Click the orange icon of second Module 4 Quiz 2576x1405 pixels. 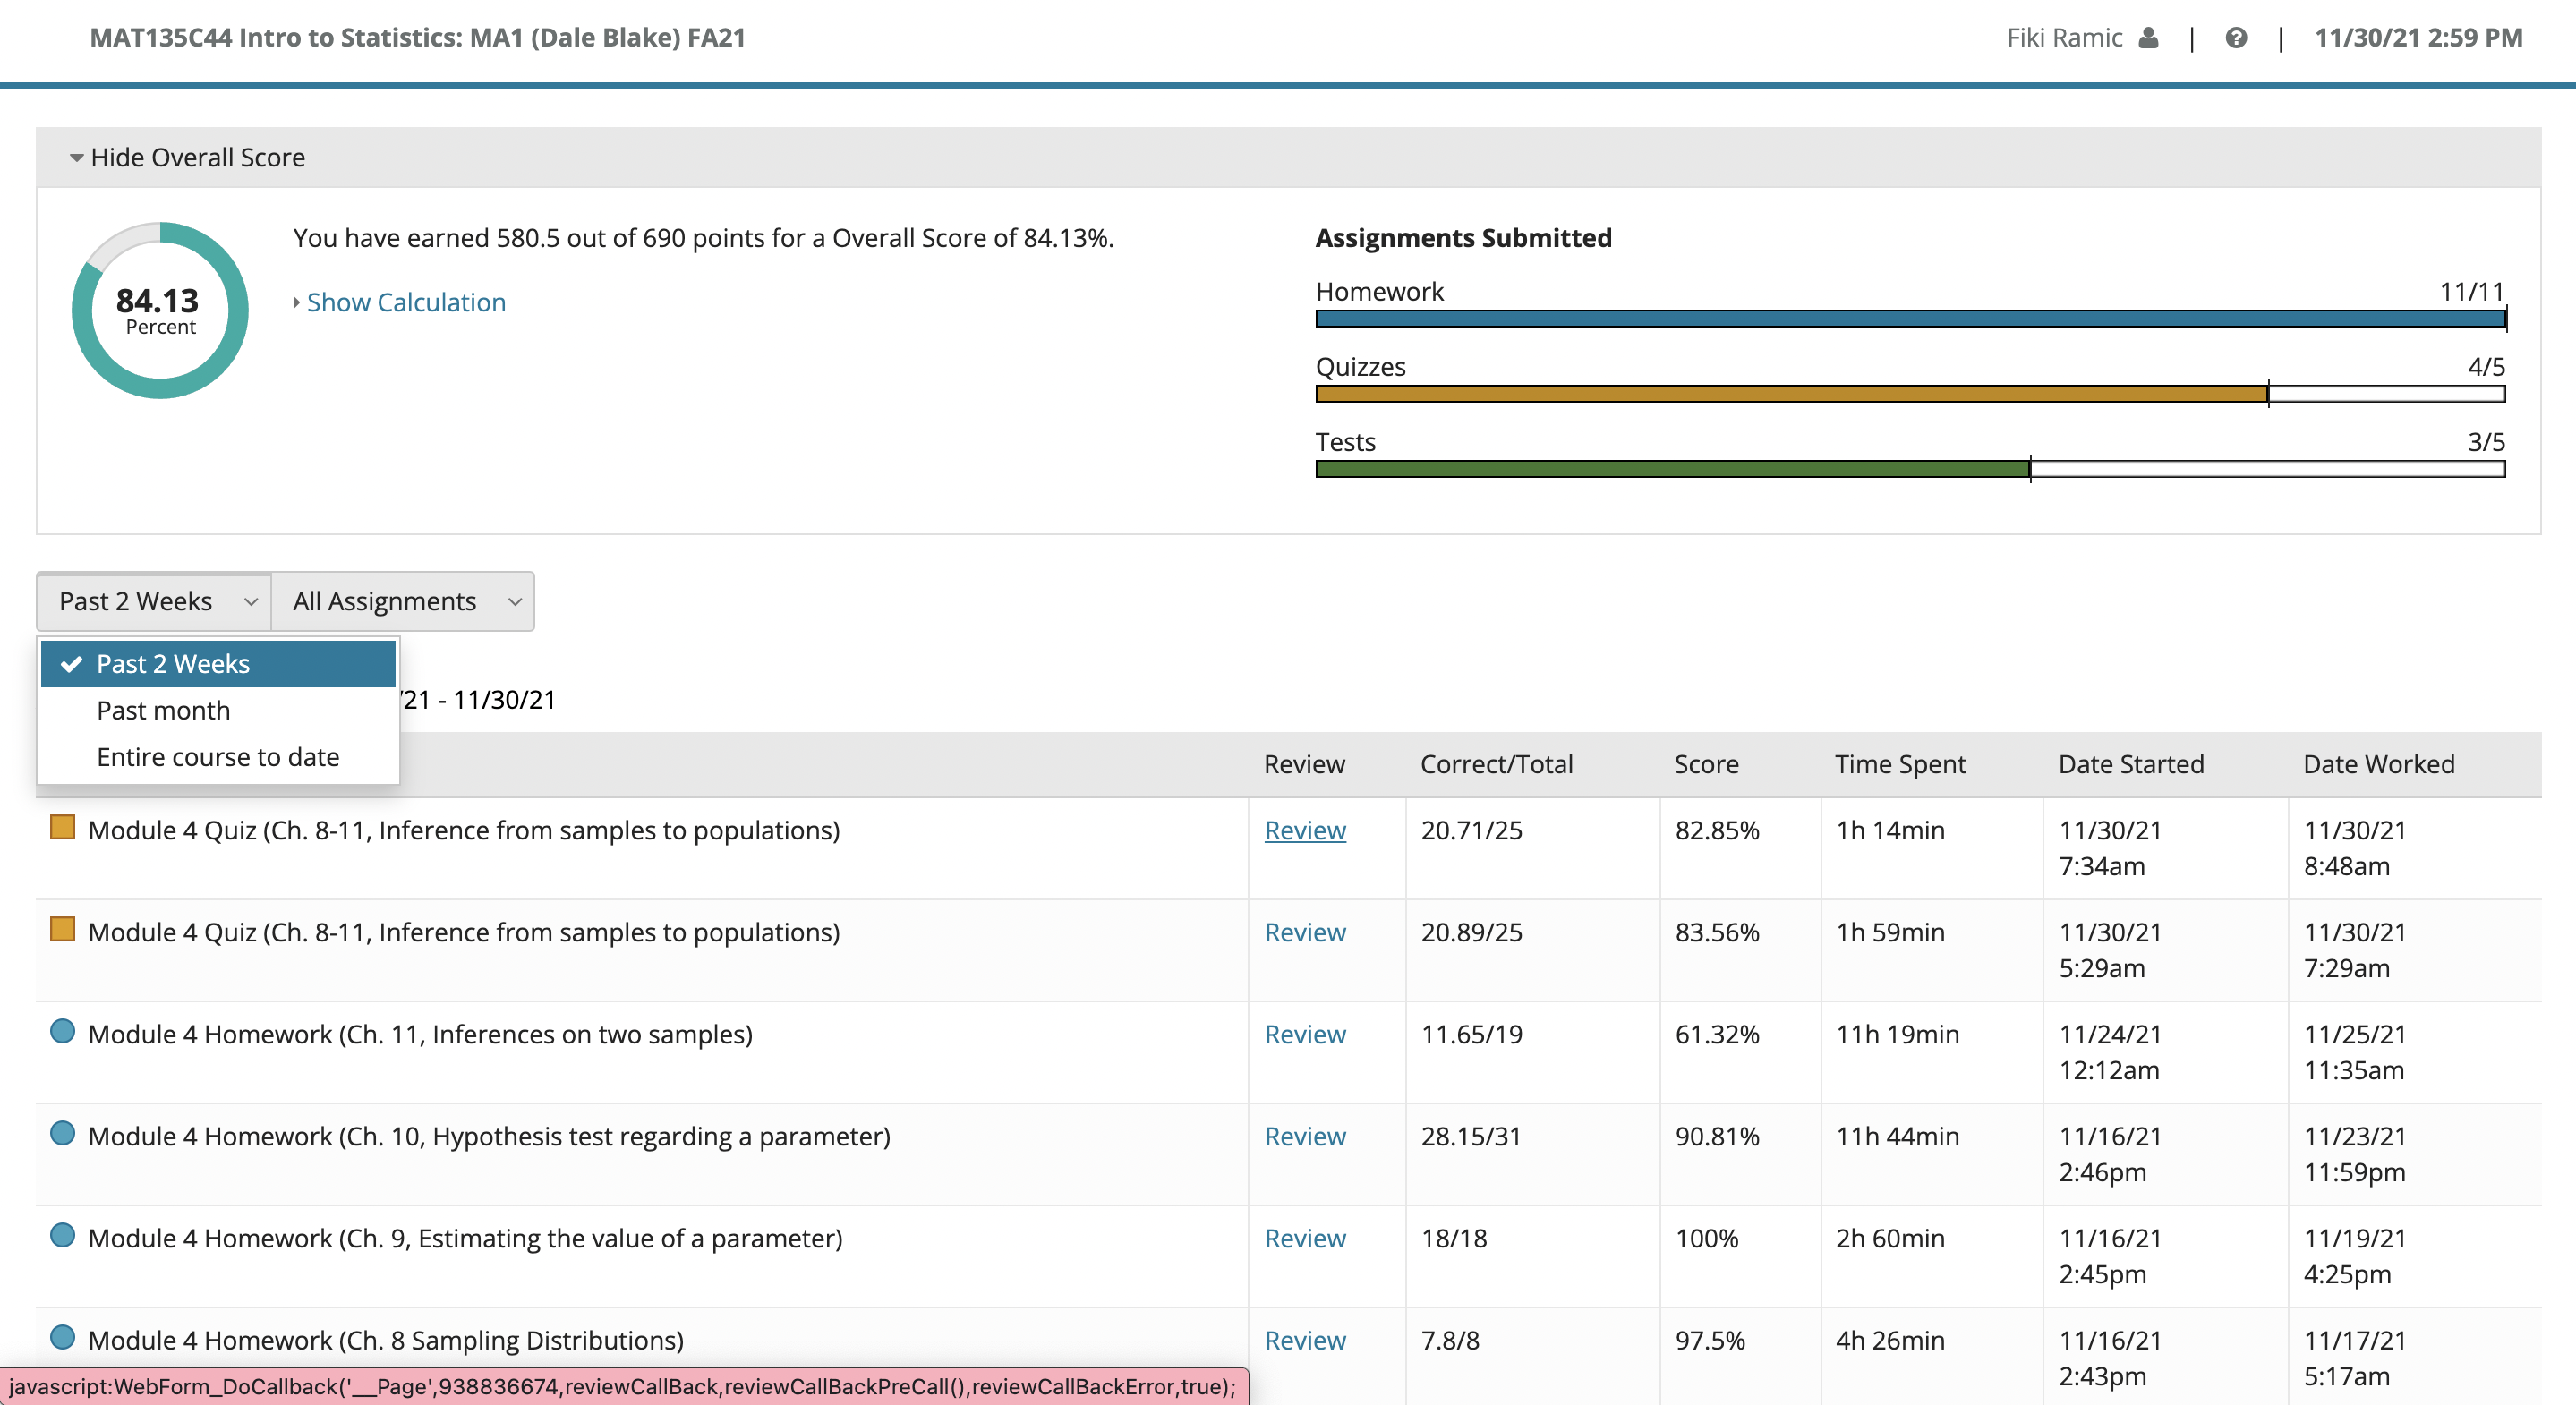(x=63, y=930)
